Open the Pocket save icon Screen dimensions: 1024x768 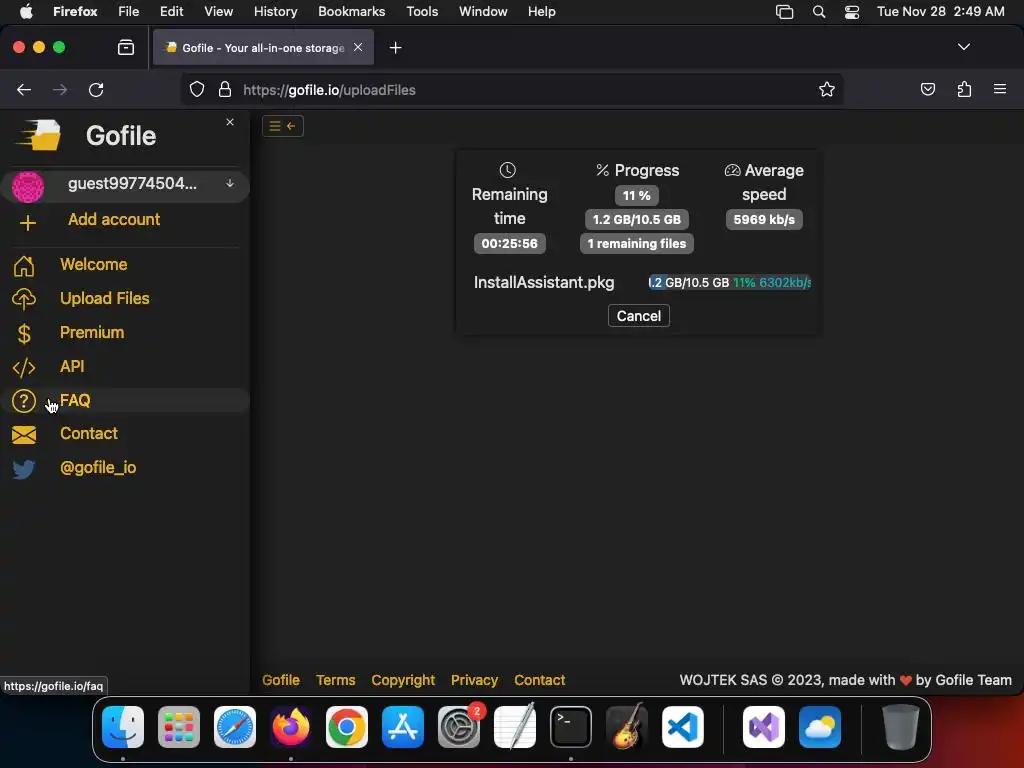pyautogui.click(x=927, y=90)
